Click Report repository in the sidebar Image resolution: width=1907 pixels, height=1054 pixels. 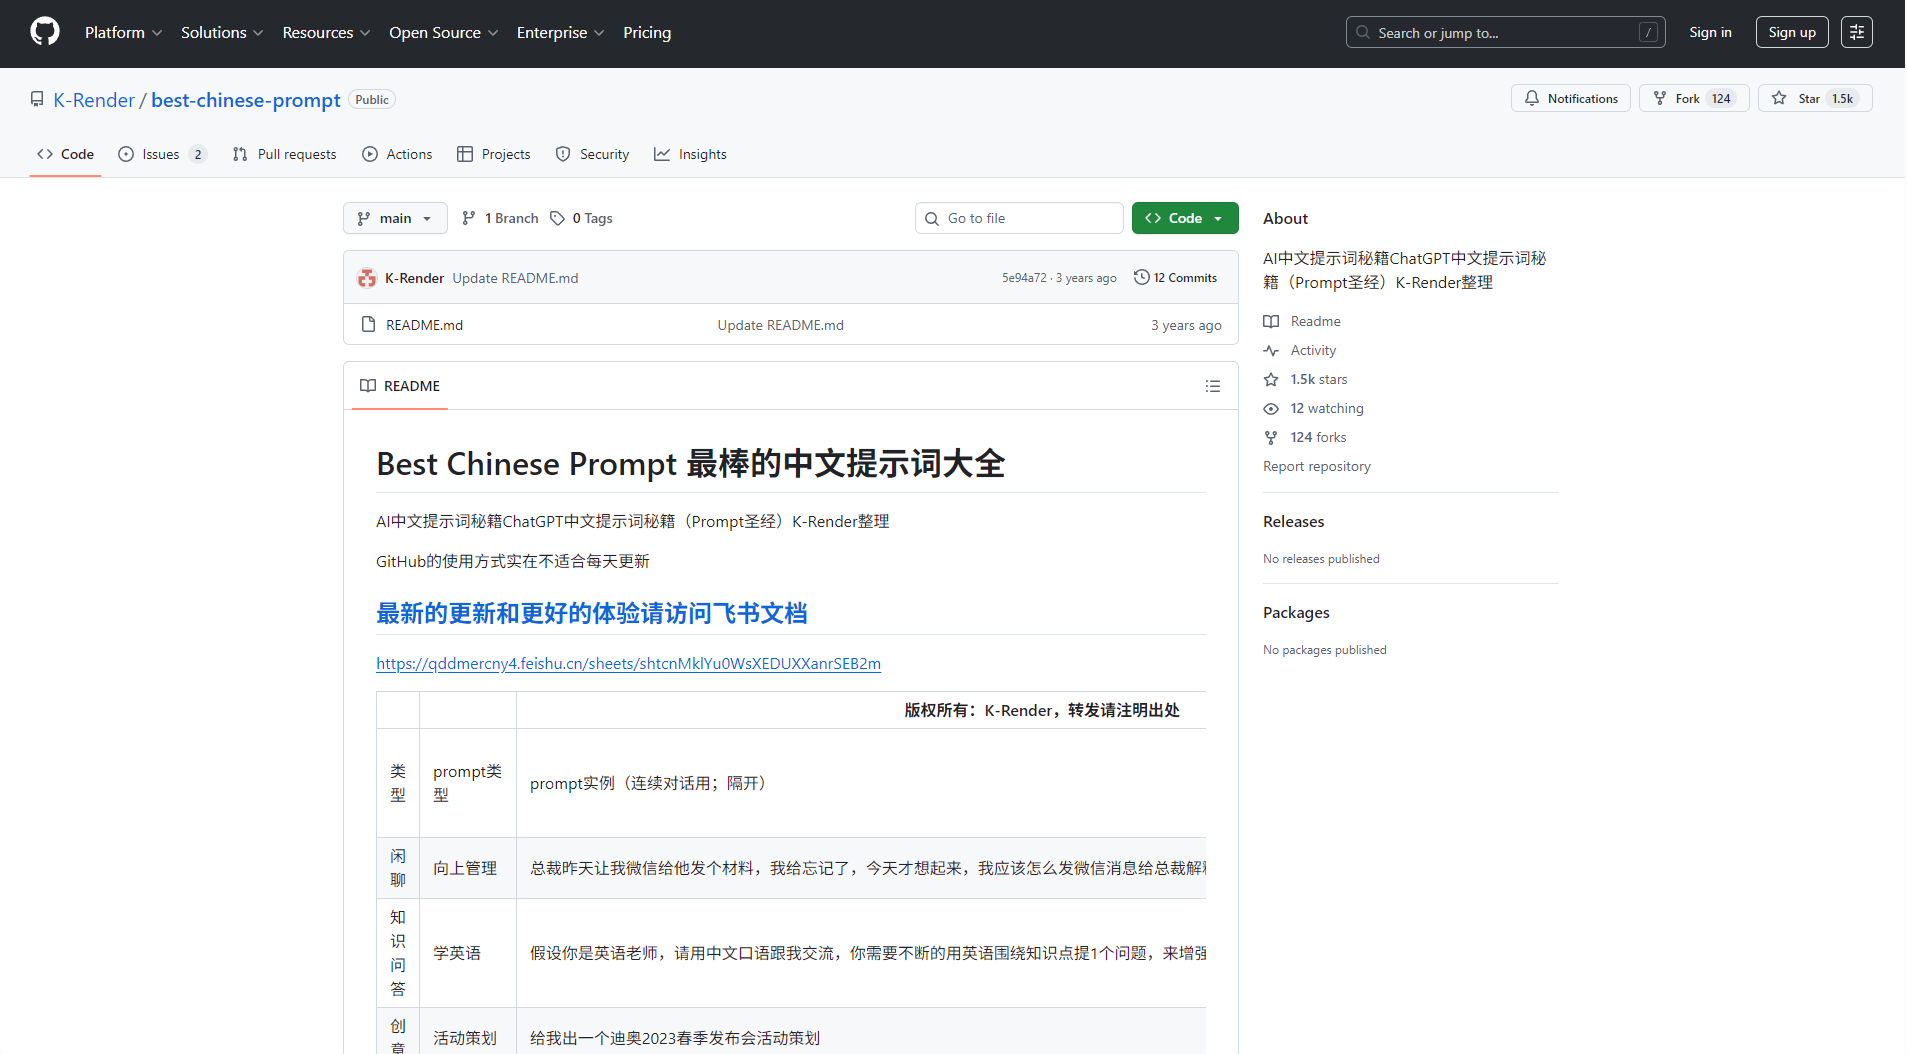tap(1316, 466)
